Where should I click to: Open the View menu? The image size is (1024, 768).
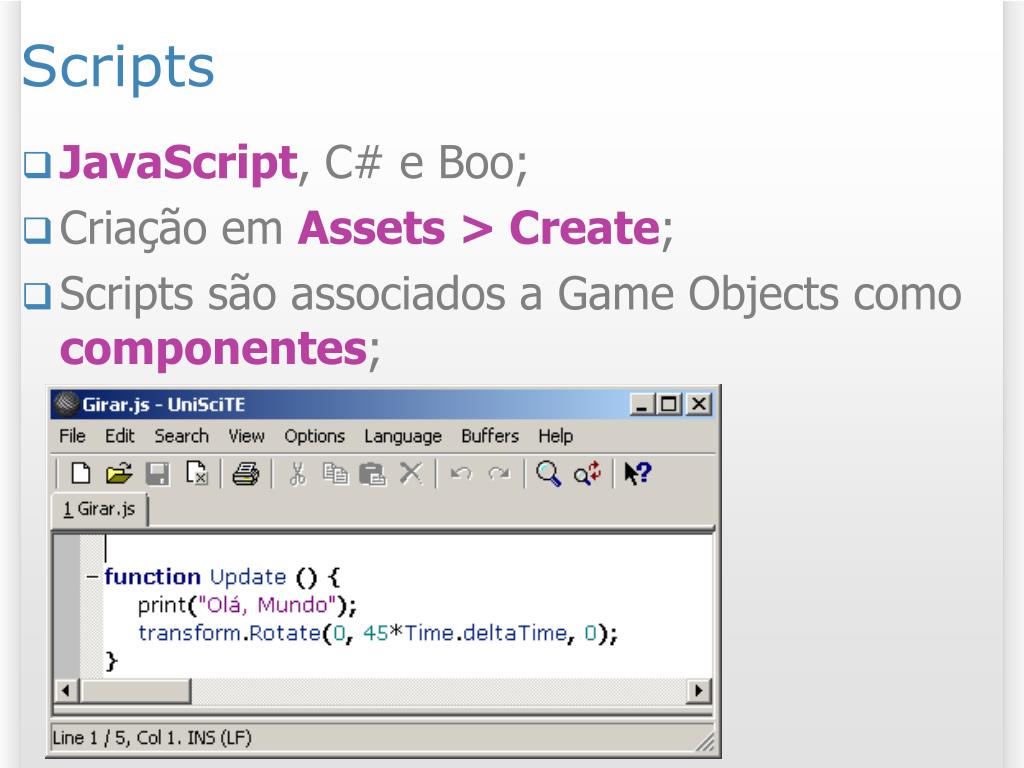(x=246, y=436)
